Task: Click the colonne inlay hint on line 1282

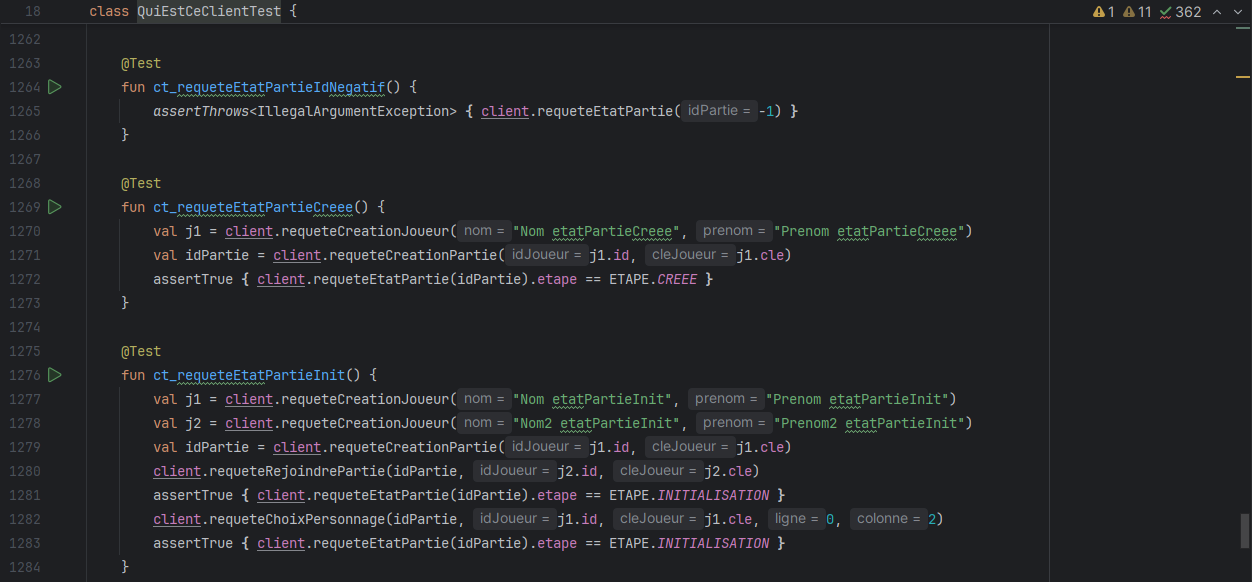Action: pos(887,519)
